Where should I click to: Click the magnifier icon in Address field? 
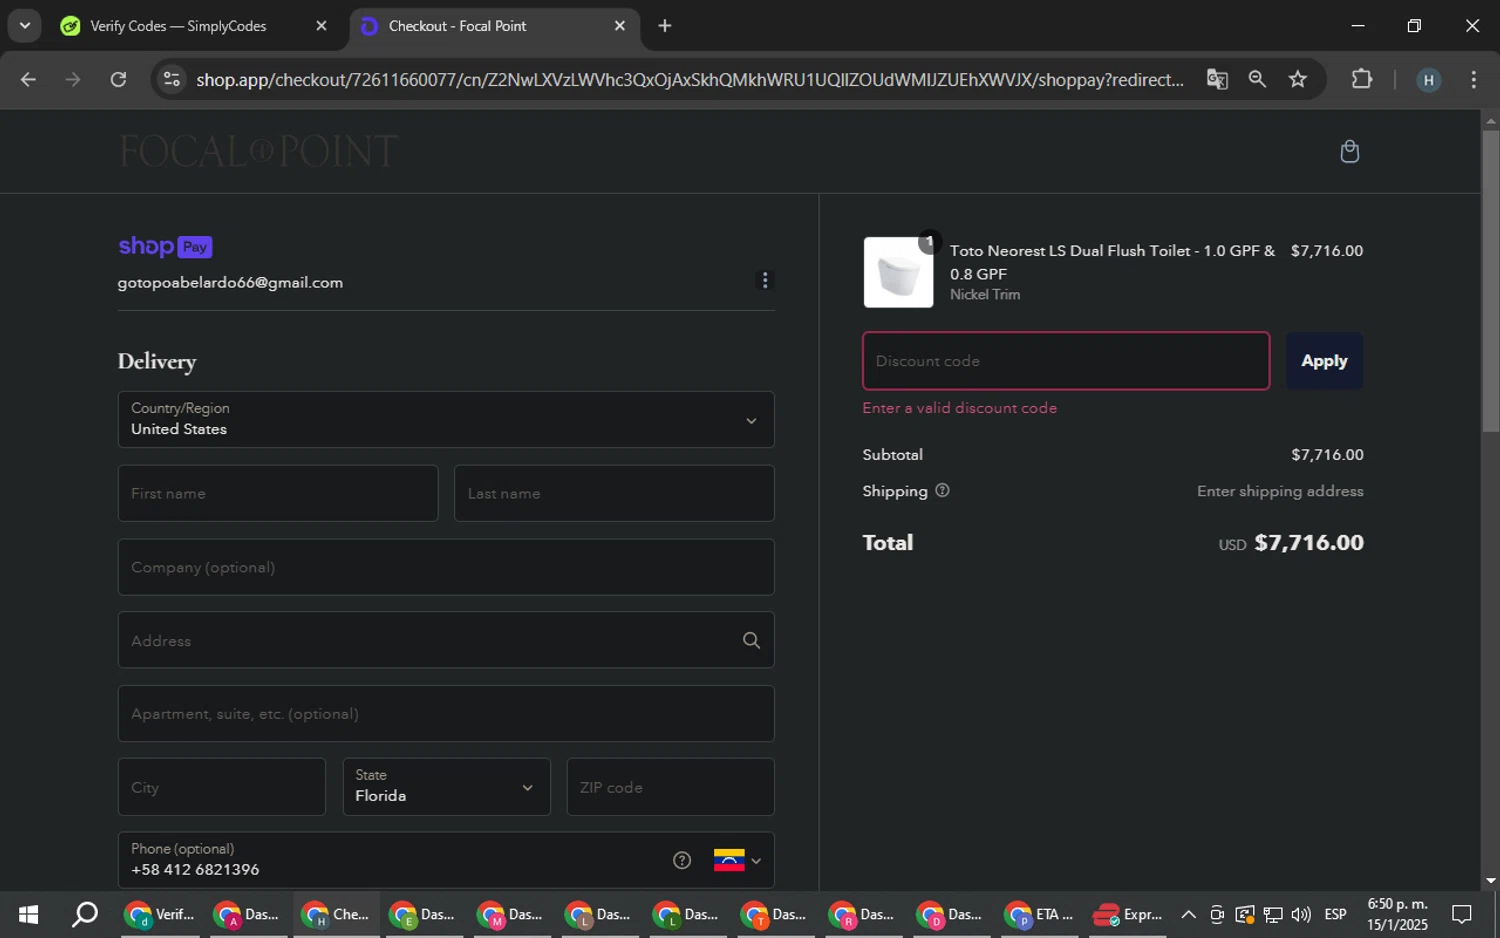tap(751, 640)
